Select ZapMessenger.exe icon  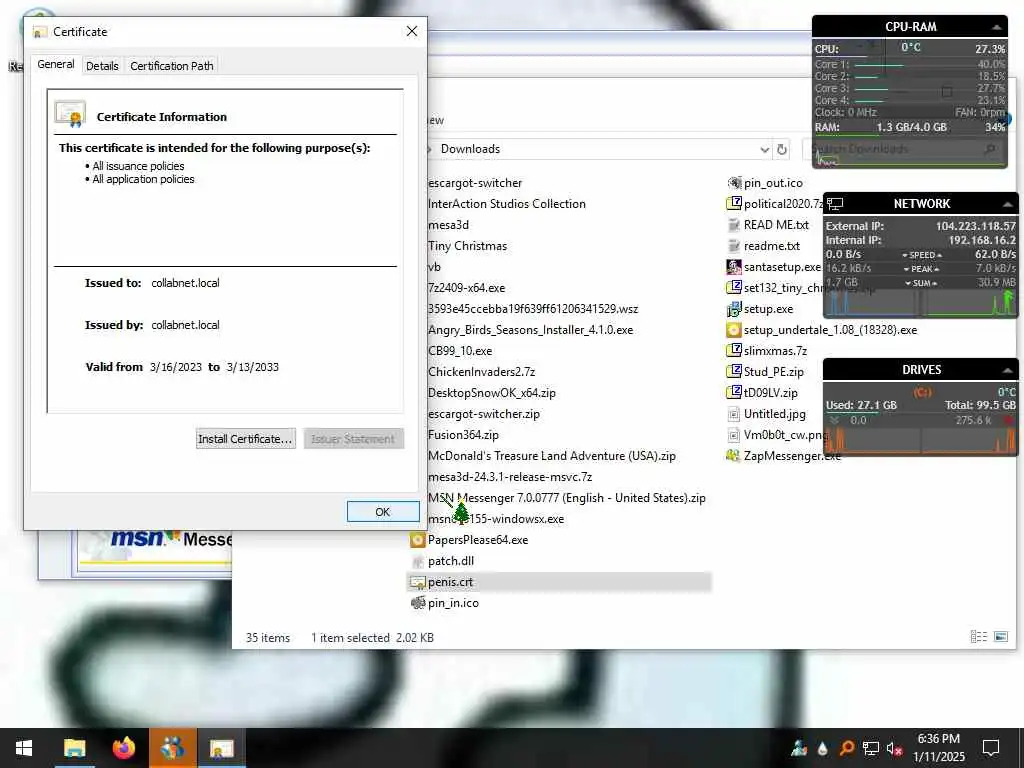[x=734, y=456]
